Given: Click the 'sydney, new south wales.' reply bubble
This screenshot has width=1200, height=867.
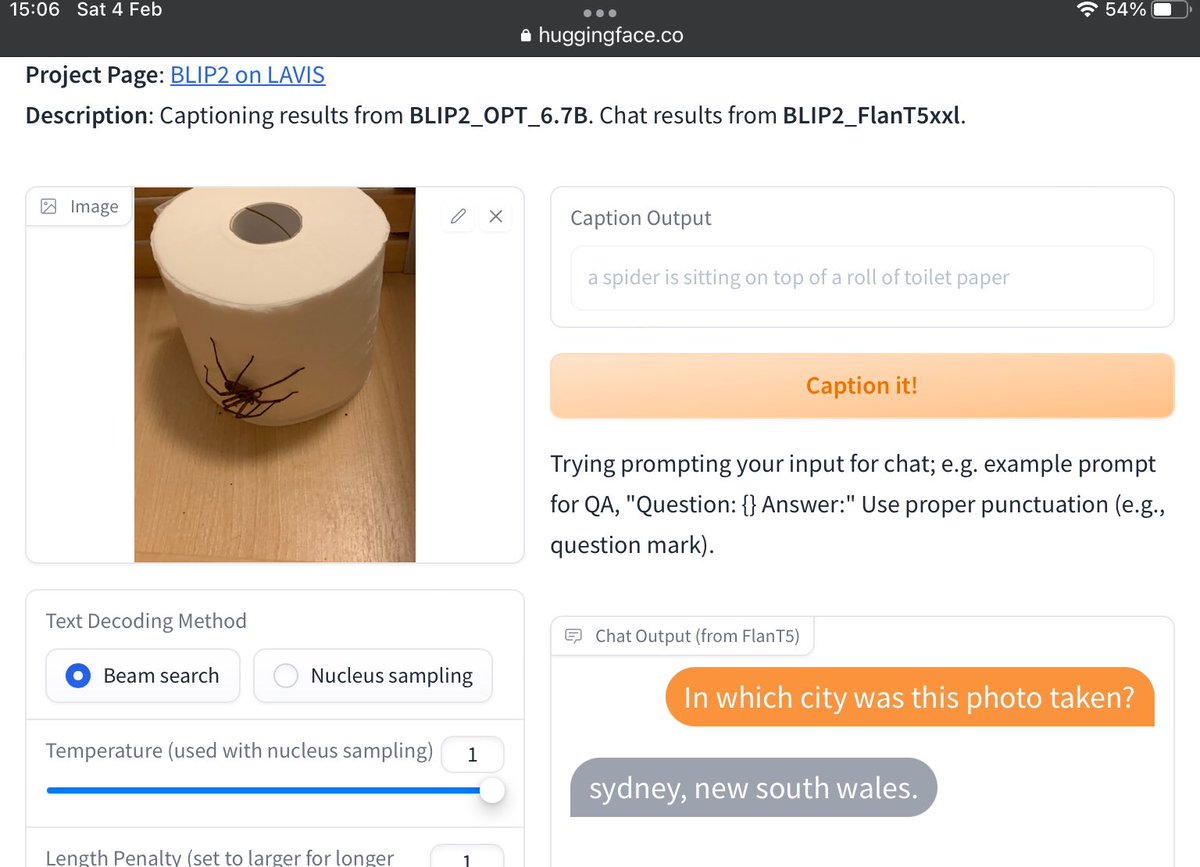Looking at the screenshot, I should click(754, 788).
